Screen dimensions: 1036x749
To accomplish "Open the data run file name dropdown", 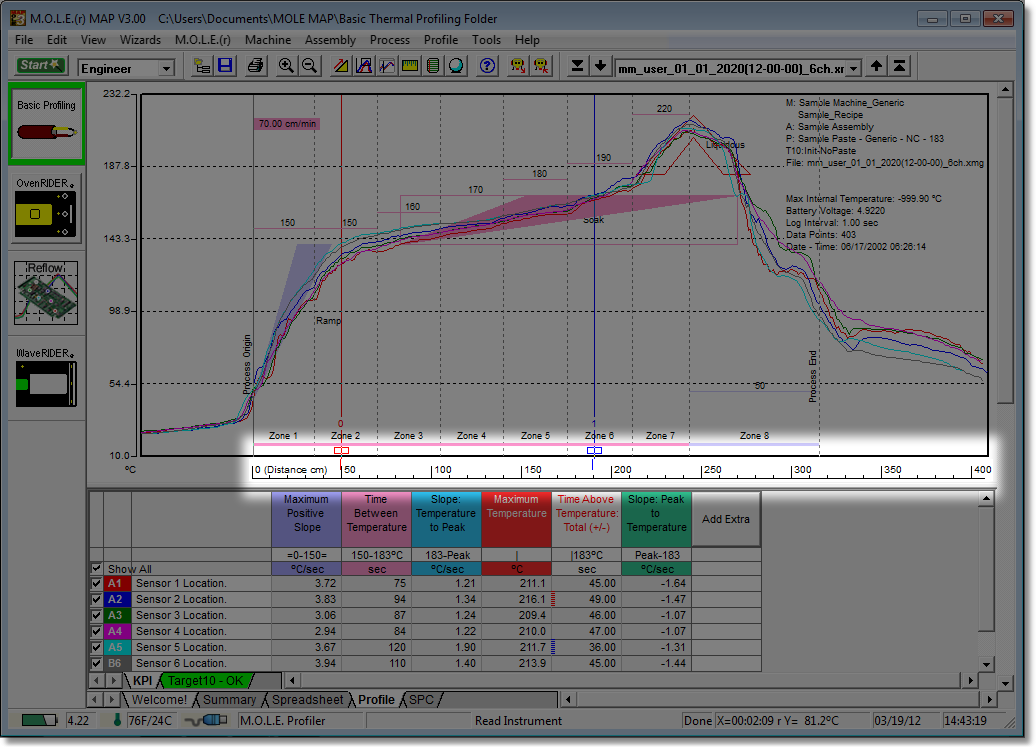I will coord(854,68).
